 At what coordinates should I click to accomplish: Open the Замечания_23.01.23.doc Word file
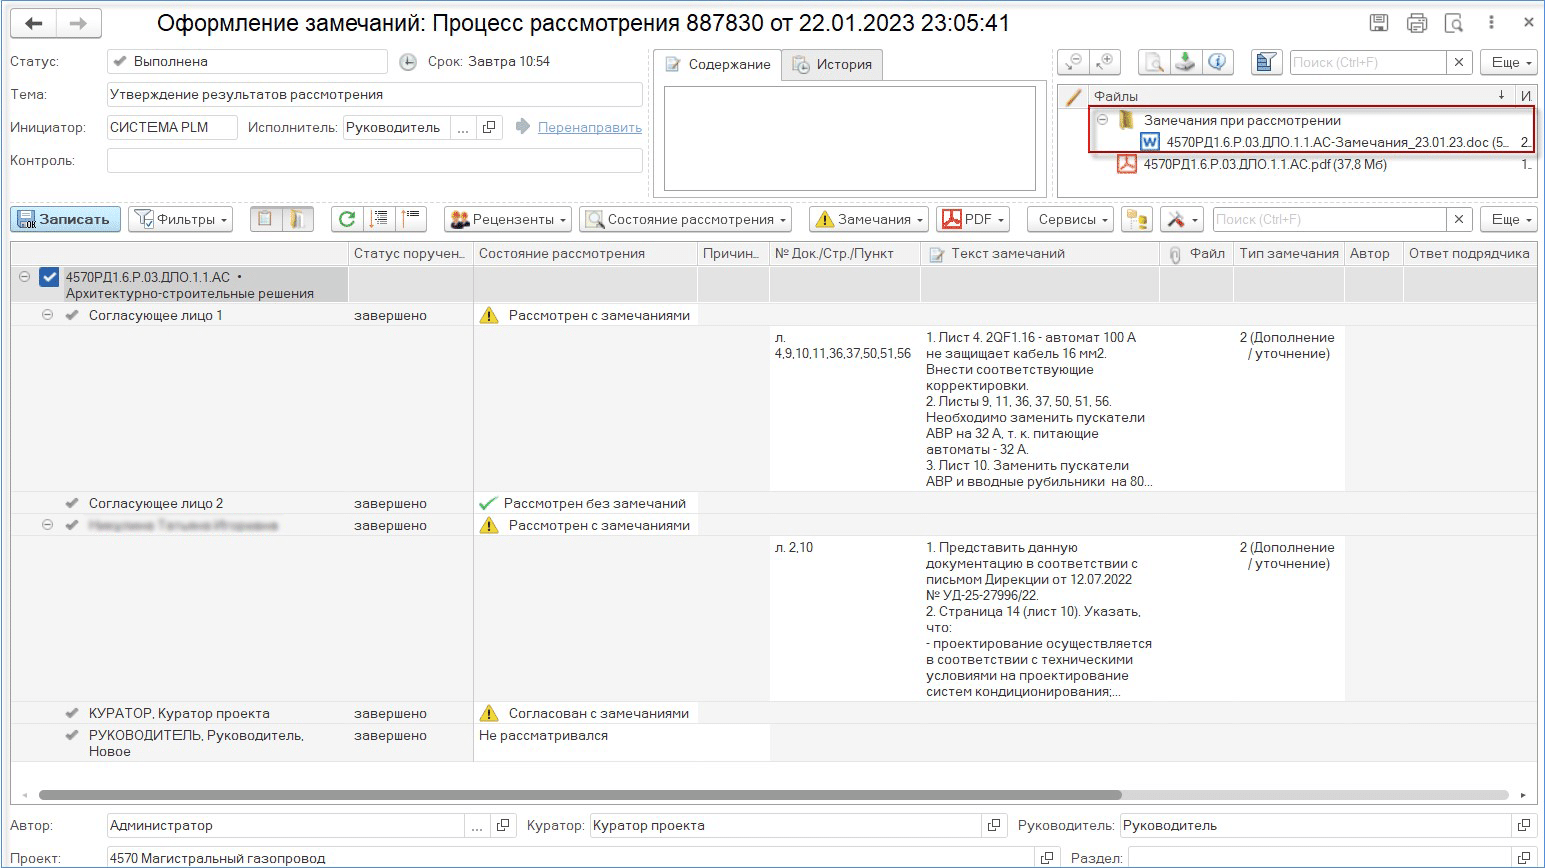1337,142
